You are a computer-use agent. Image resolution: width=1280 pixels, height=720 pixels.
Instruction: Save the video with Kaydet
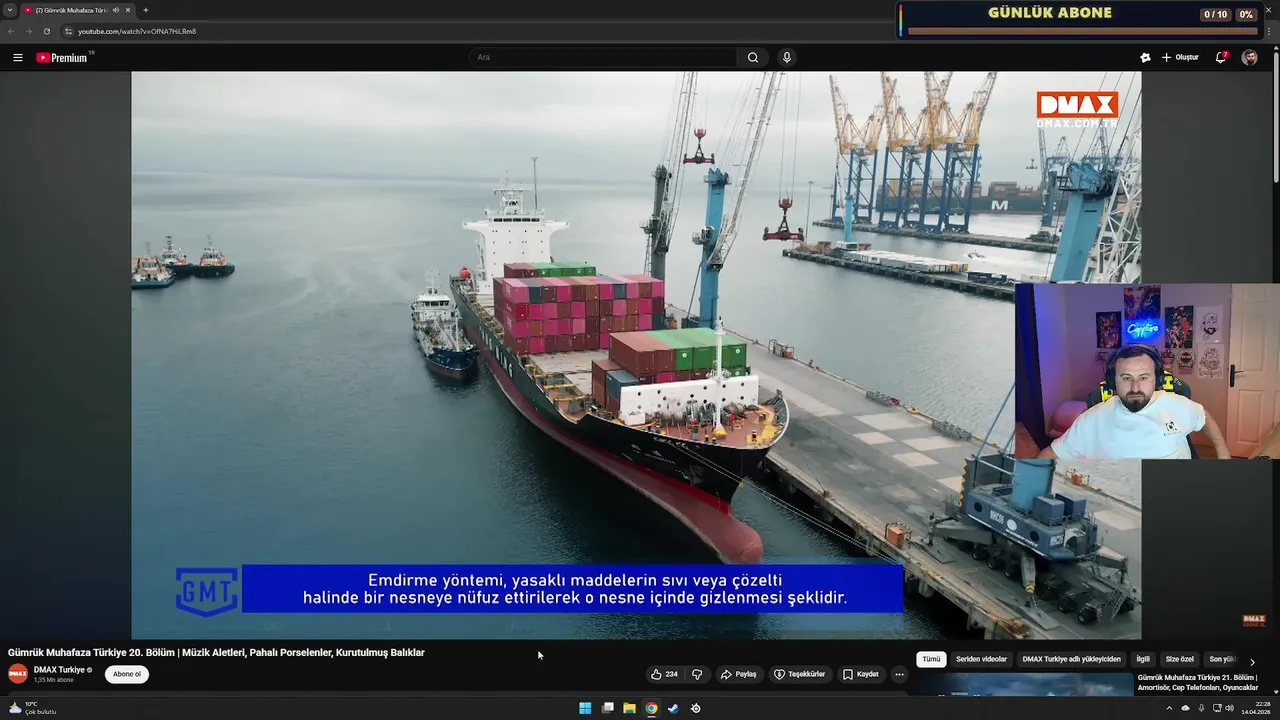coord(860,674)
